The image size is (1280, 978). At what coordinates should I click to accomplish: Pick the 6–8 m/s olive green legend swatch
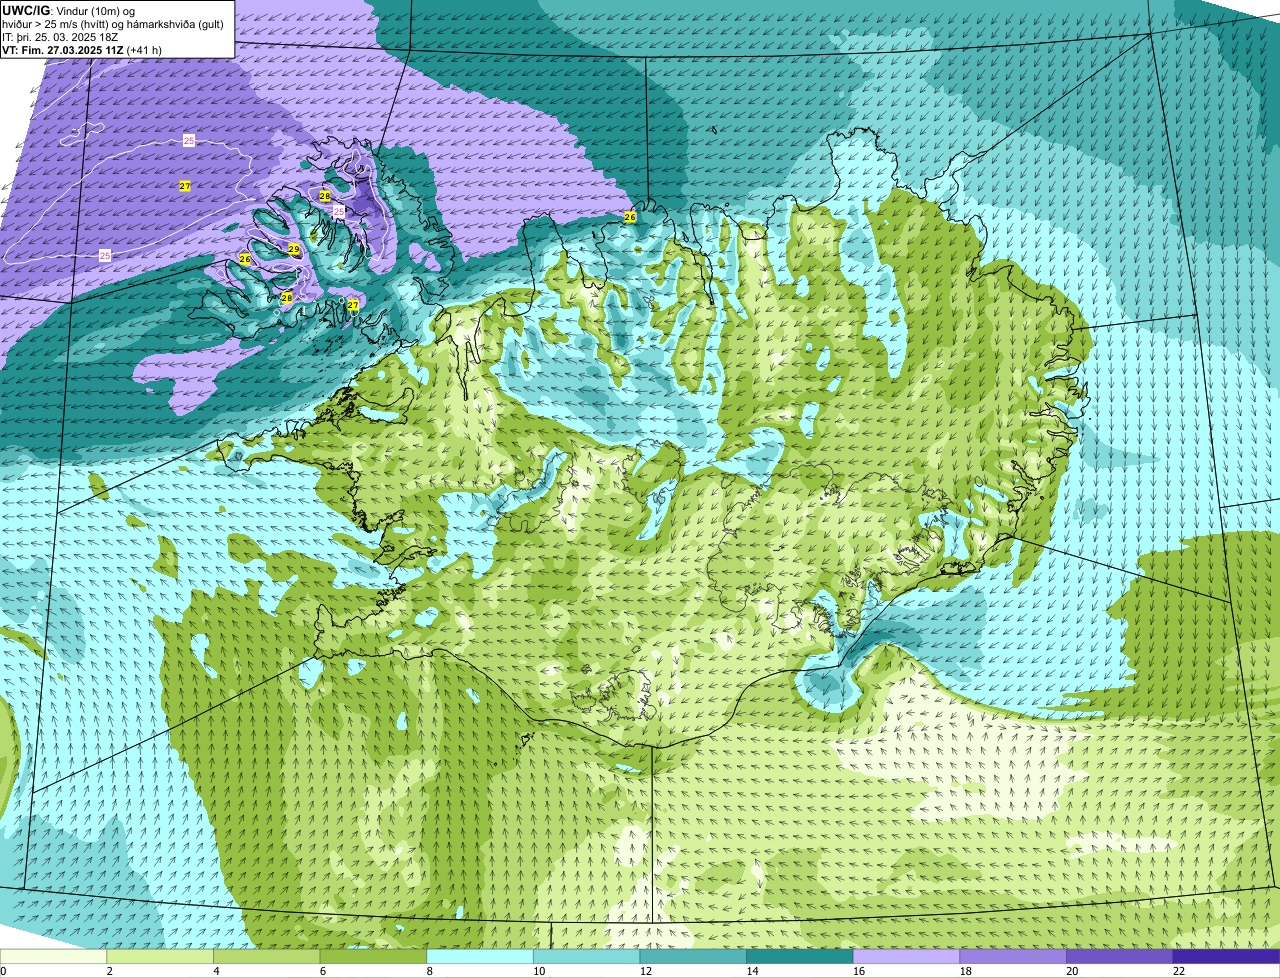[373, 956]
